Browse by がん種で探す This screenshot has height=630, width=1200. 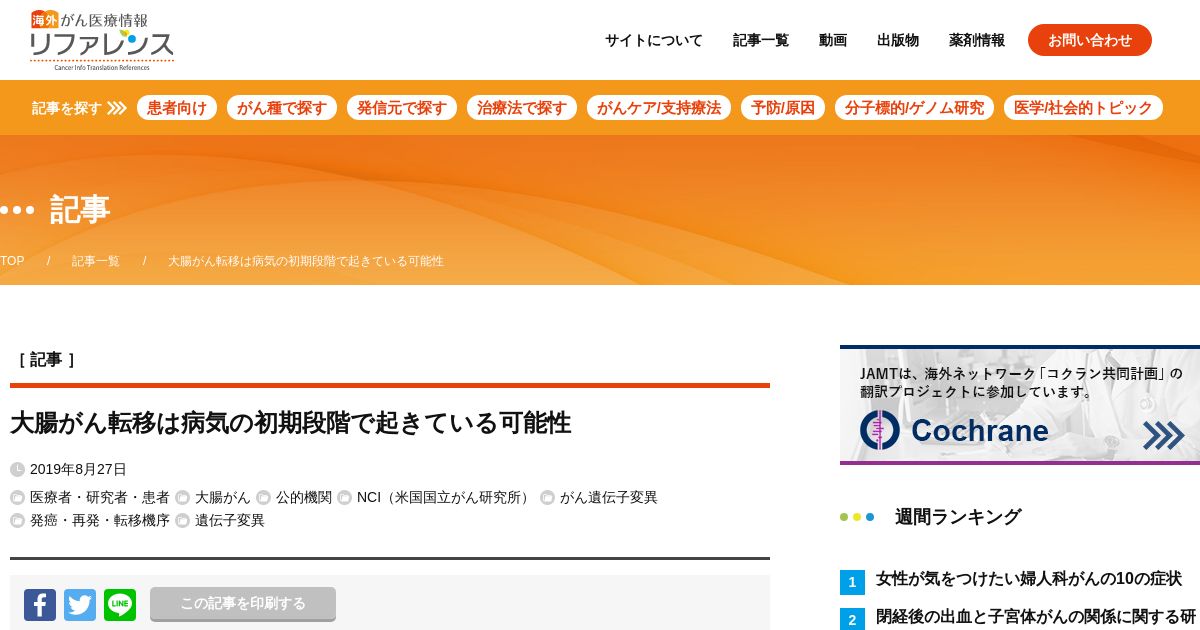coord(282,108)
